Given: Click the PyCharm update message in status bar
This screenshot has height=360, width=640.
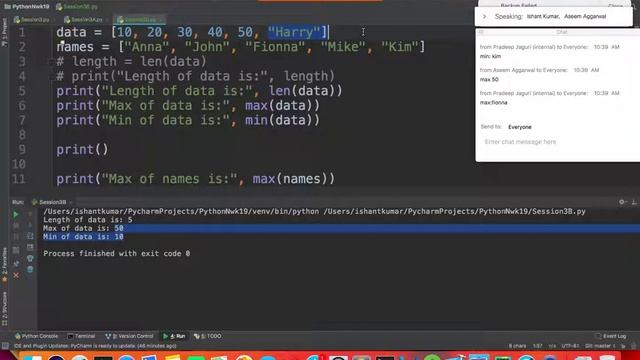Looking at the screenshot, I should (x=95, y=346).
